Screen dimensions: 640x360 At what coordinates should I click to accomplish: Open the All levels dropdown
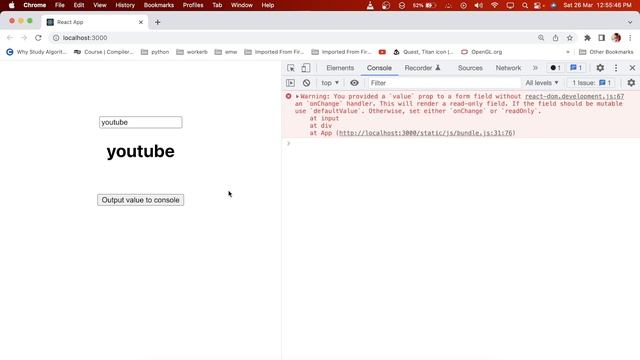(x=542, y=83)
